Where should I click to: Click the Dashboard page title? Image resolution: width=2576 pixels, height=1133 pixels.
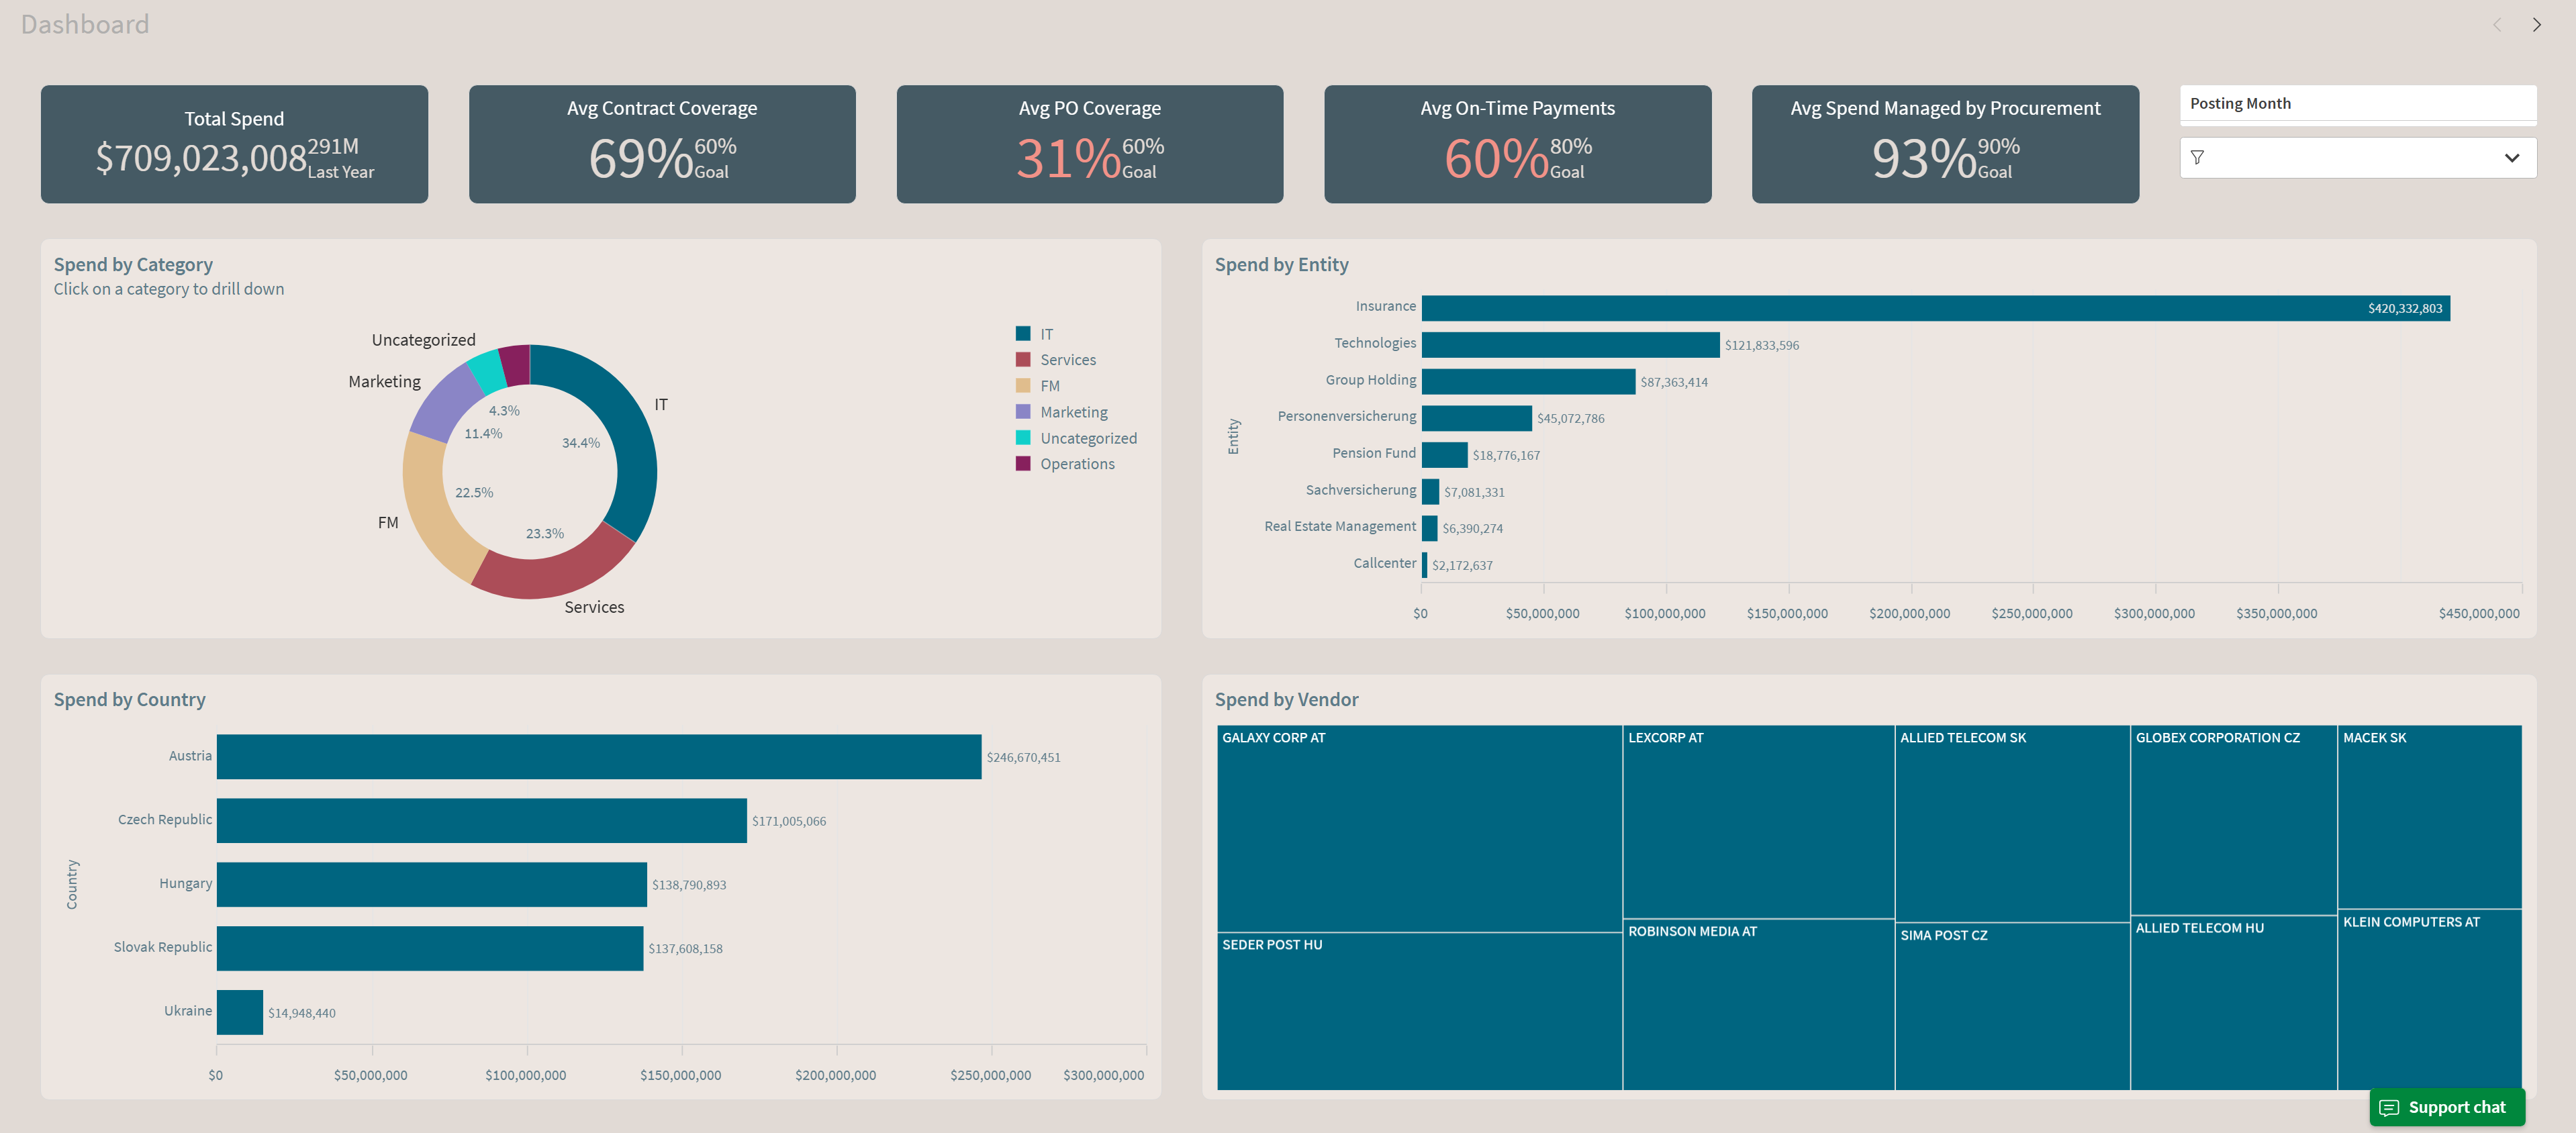click(85, 24)
